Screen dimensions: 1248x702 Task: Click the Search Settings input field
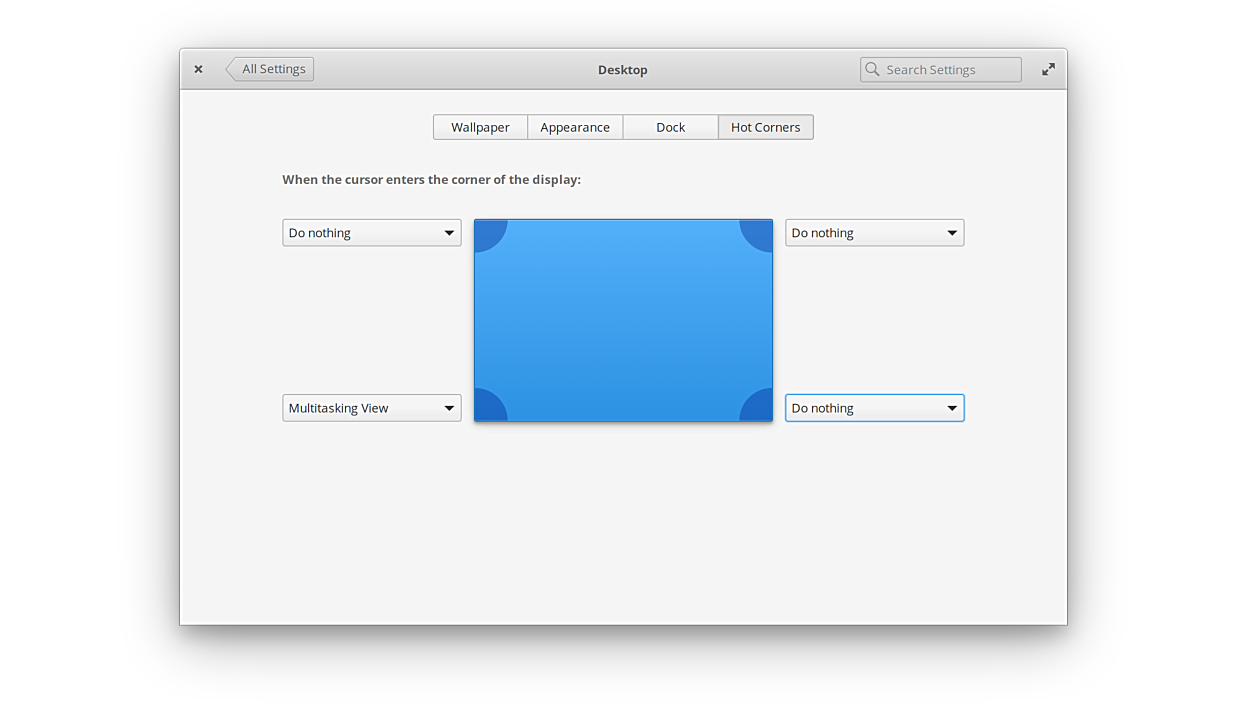pyautogui.click(x=950, y=69)
